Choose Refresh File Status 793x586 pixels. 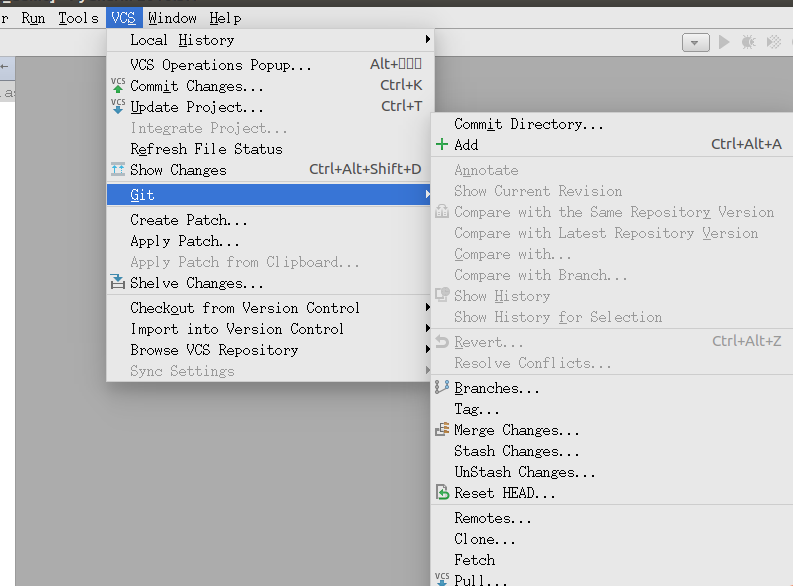[270, 149]
